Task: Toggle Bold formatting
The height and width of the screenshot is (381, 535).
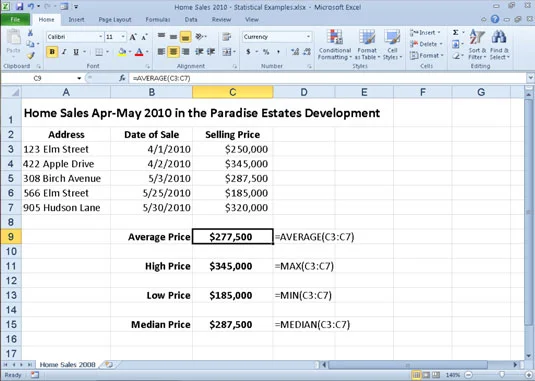Action: 52,52
